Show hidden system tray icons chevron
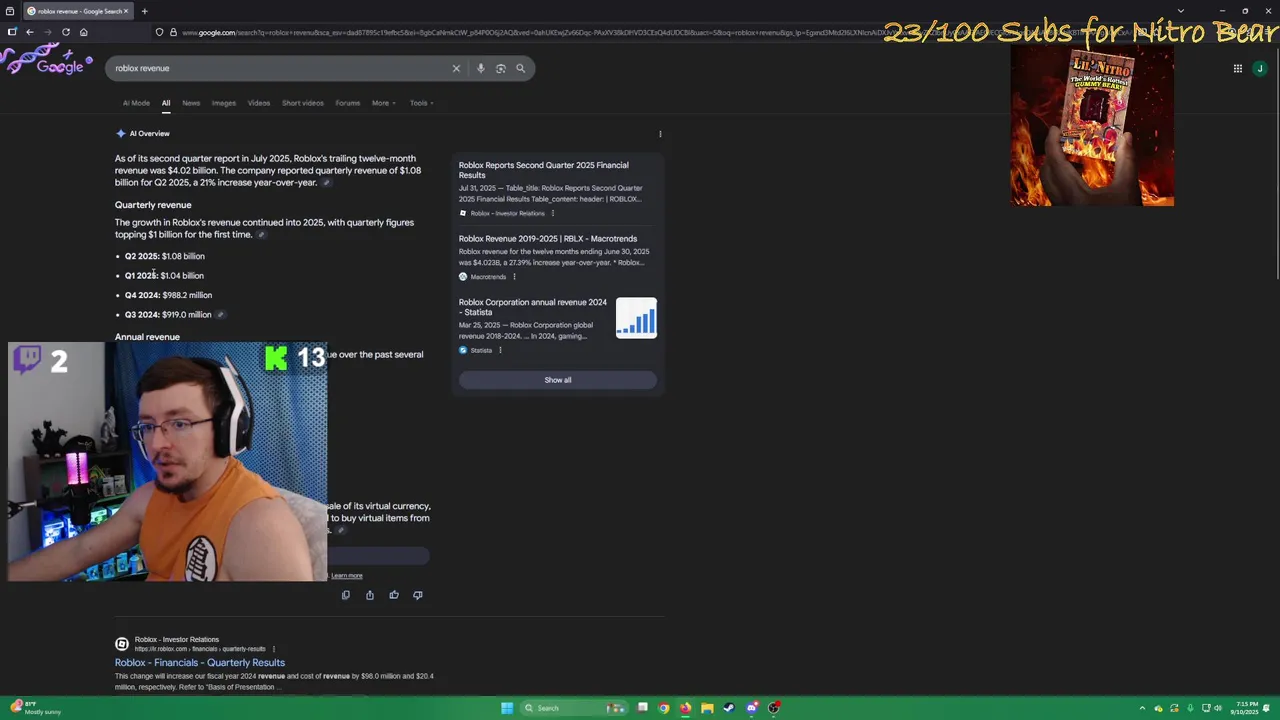 pos(1142,708)
